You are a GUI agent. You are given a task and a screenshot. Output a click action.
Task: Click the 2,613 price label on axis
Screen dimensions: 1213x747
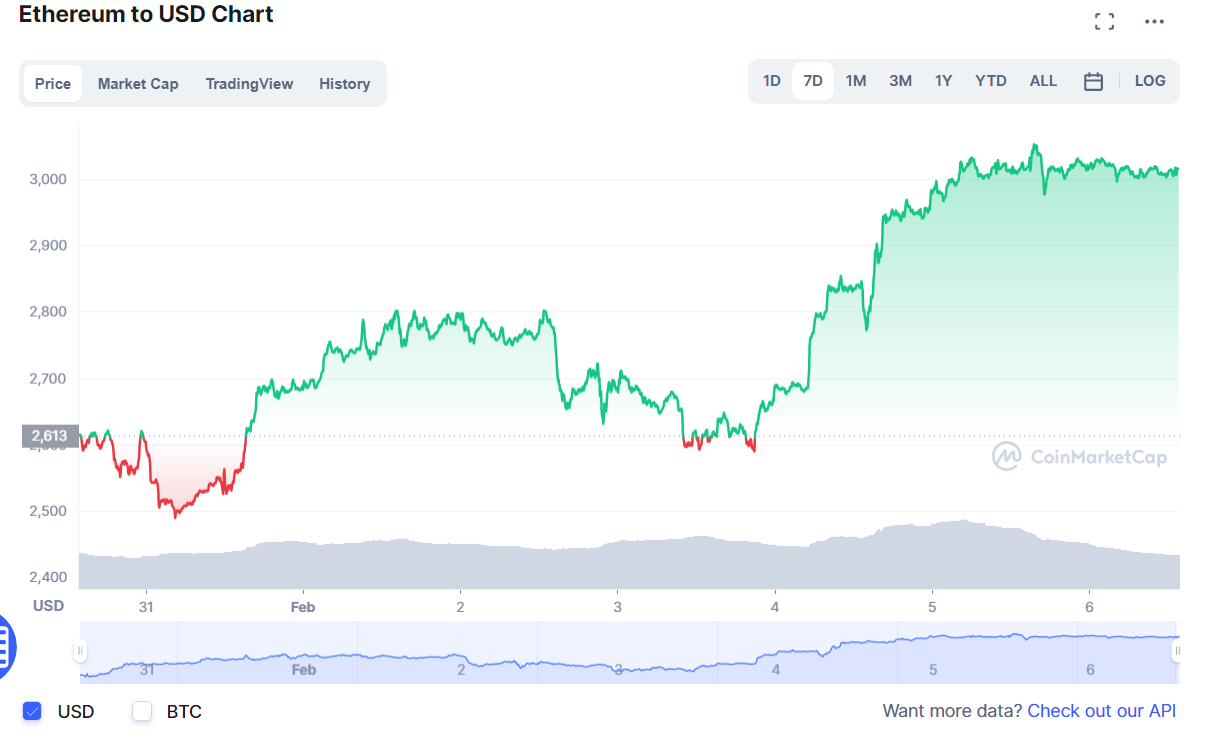click(49, 436)
